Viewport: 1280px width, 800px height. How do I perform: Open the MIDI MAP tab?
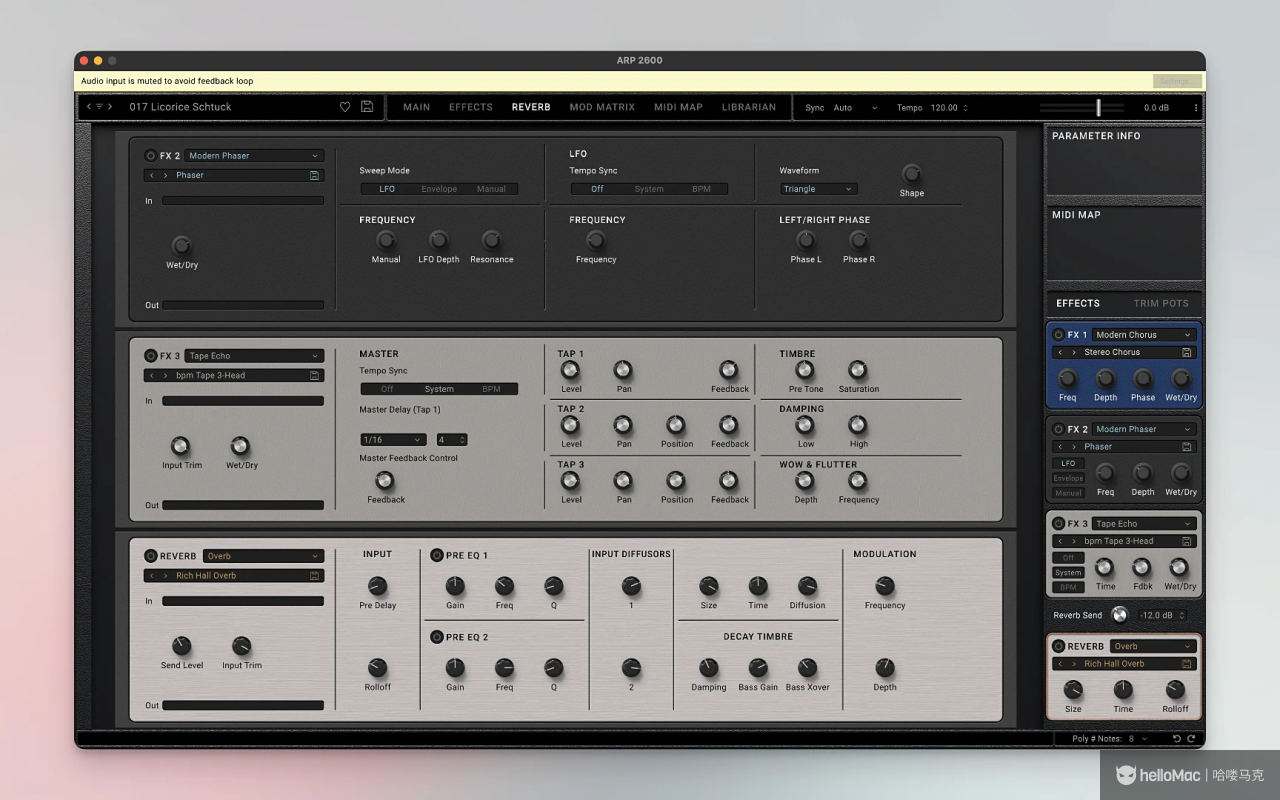coord(678,107)
